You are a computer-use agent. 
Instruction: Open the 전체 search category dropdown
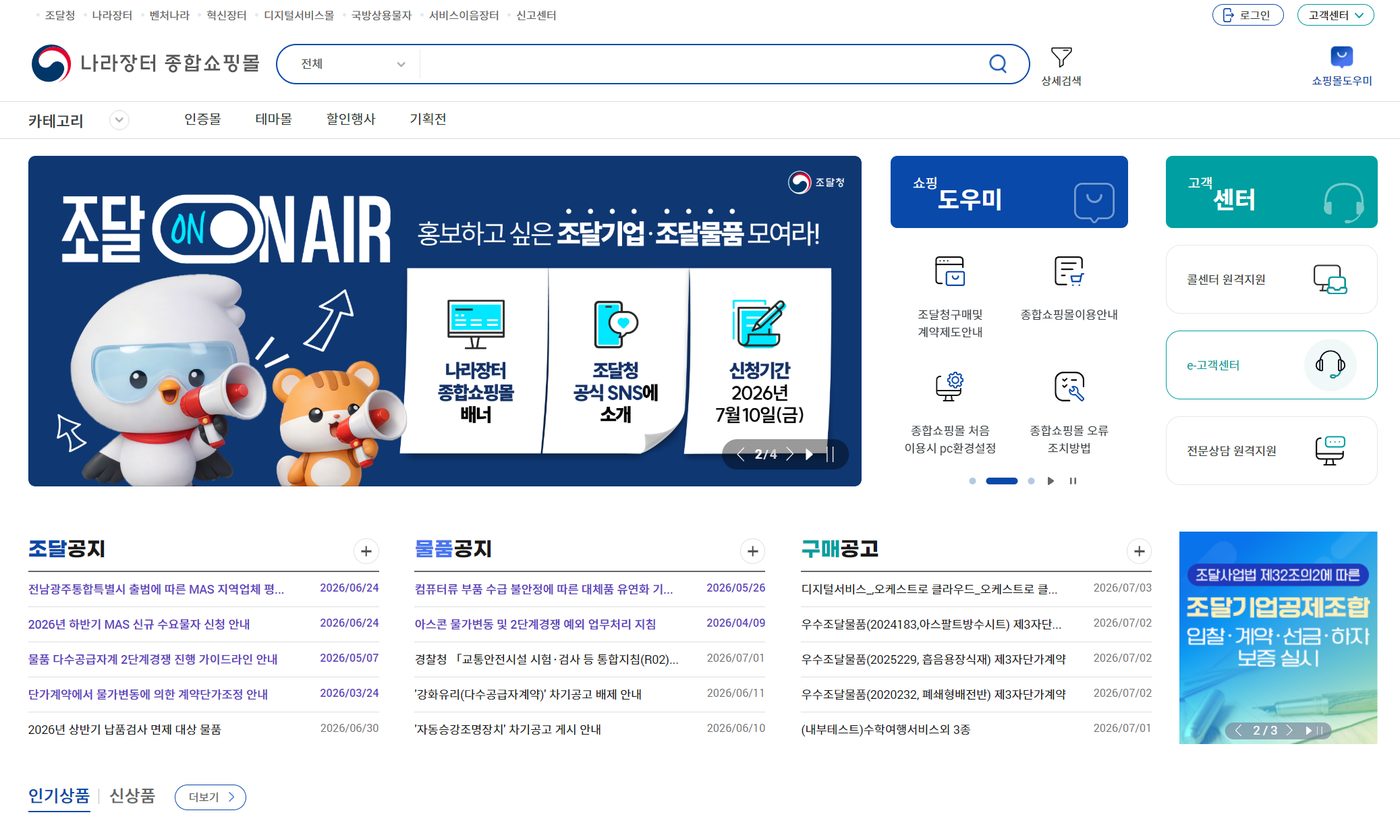pos(353,64)
